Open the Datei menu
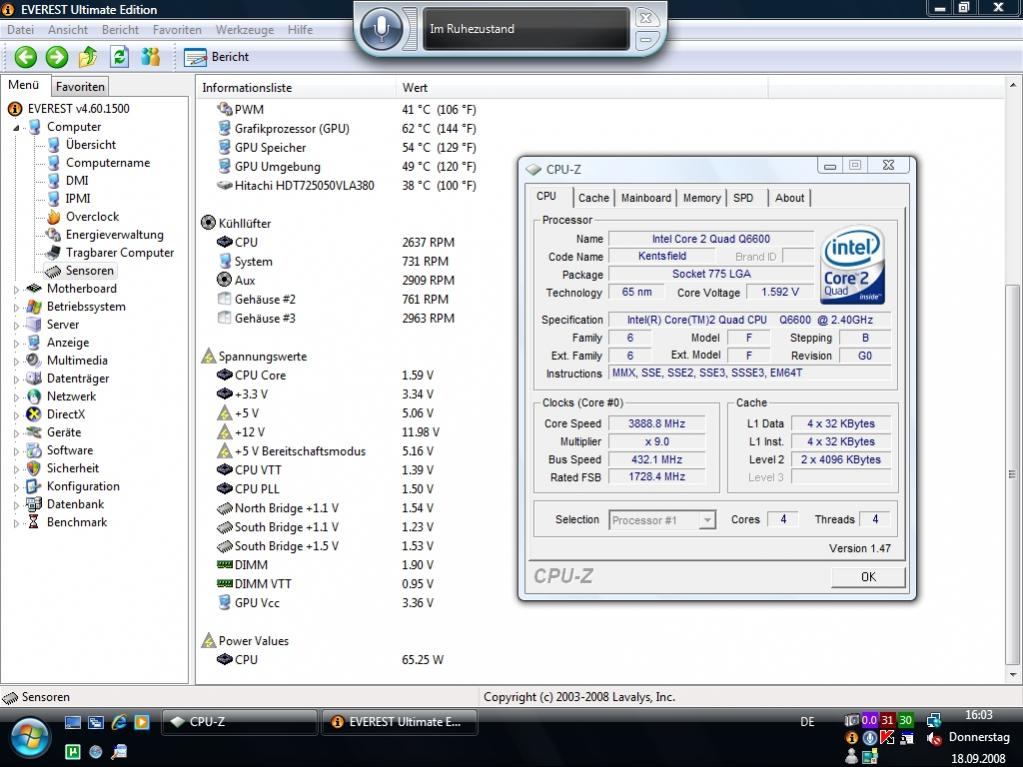1023x767 pixels. tap(20, 29)
